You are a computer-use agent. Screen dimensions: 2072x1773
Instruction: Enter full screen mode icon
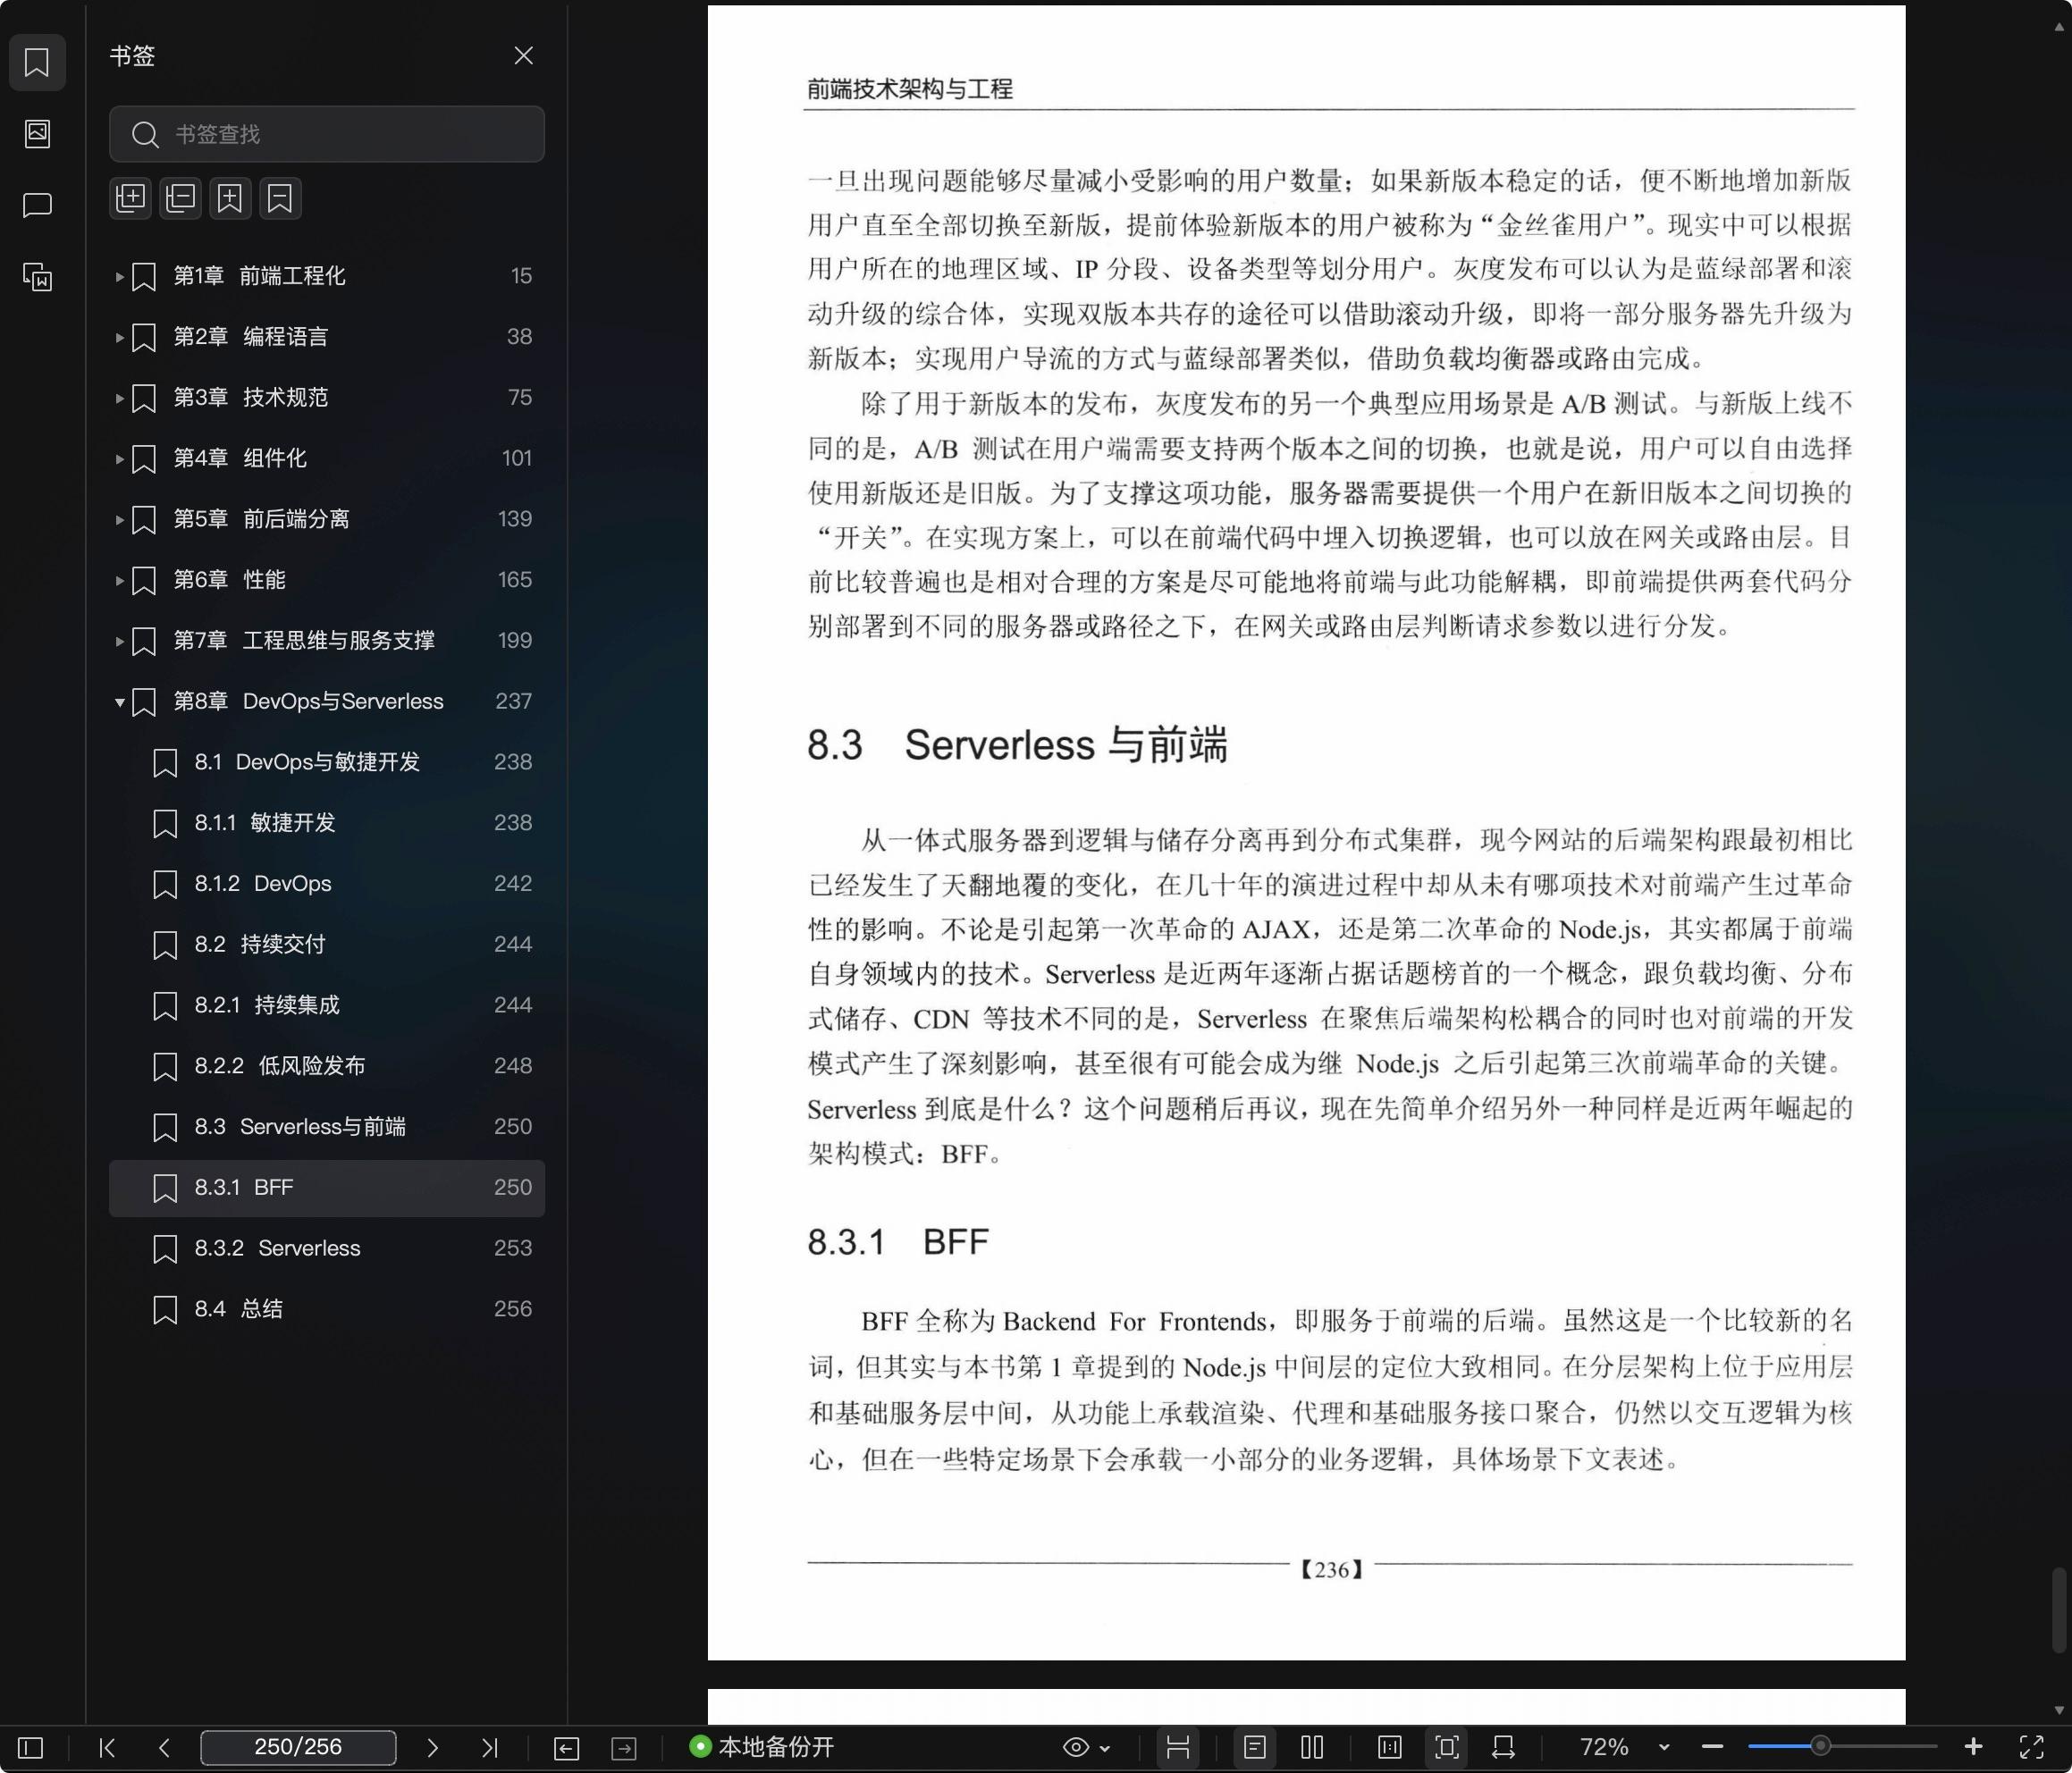tap(2032, 1747)
